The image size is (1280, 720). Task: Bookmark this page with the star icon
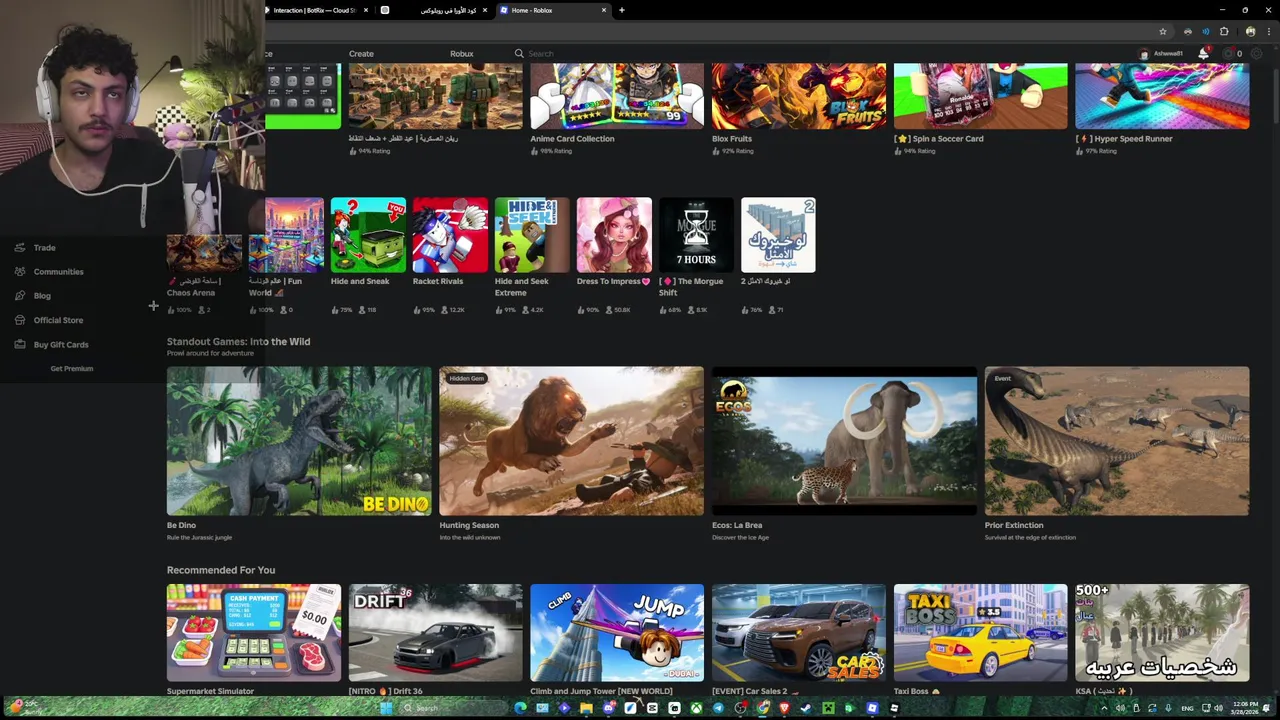[1163, 32]
